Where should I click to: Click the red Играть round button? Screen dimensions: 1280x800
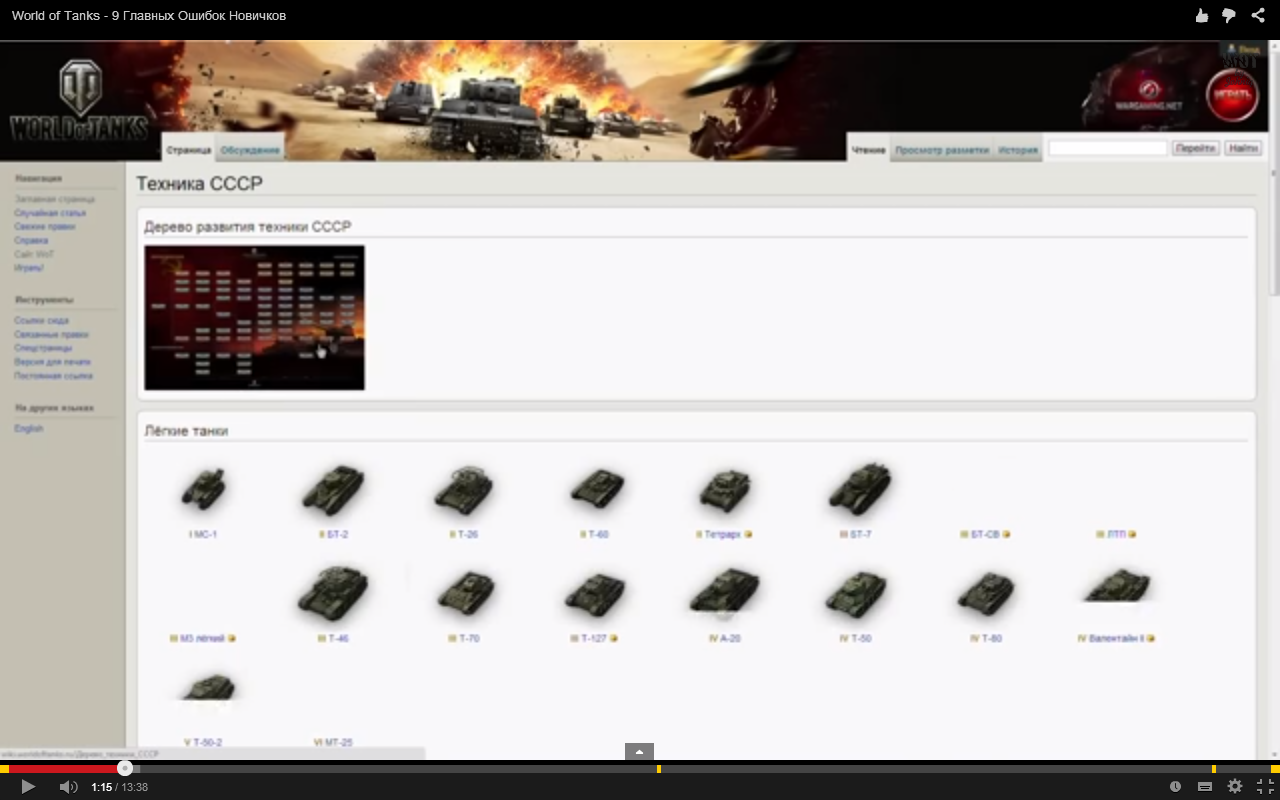coord(1231,96)
